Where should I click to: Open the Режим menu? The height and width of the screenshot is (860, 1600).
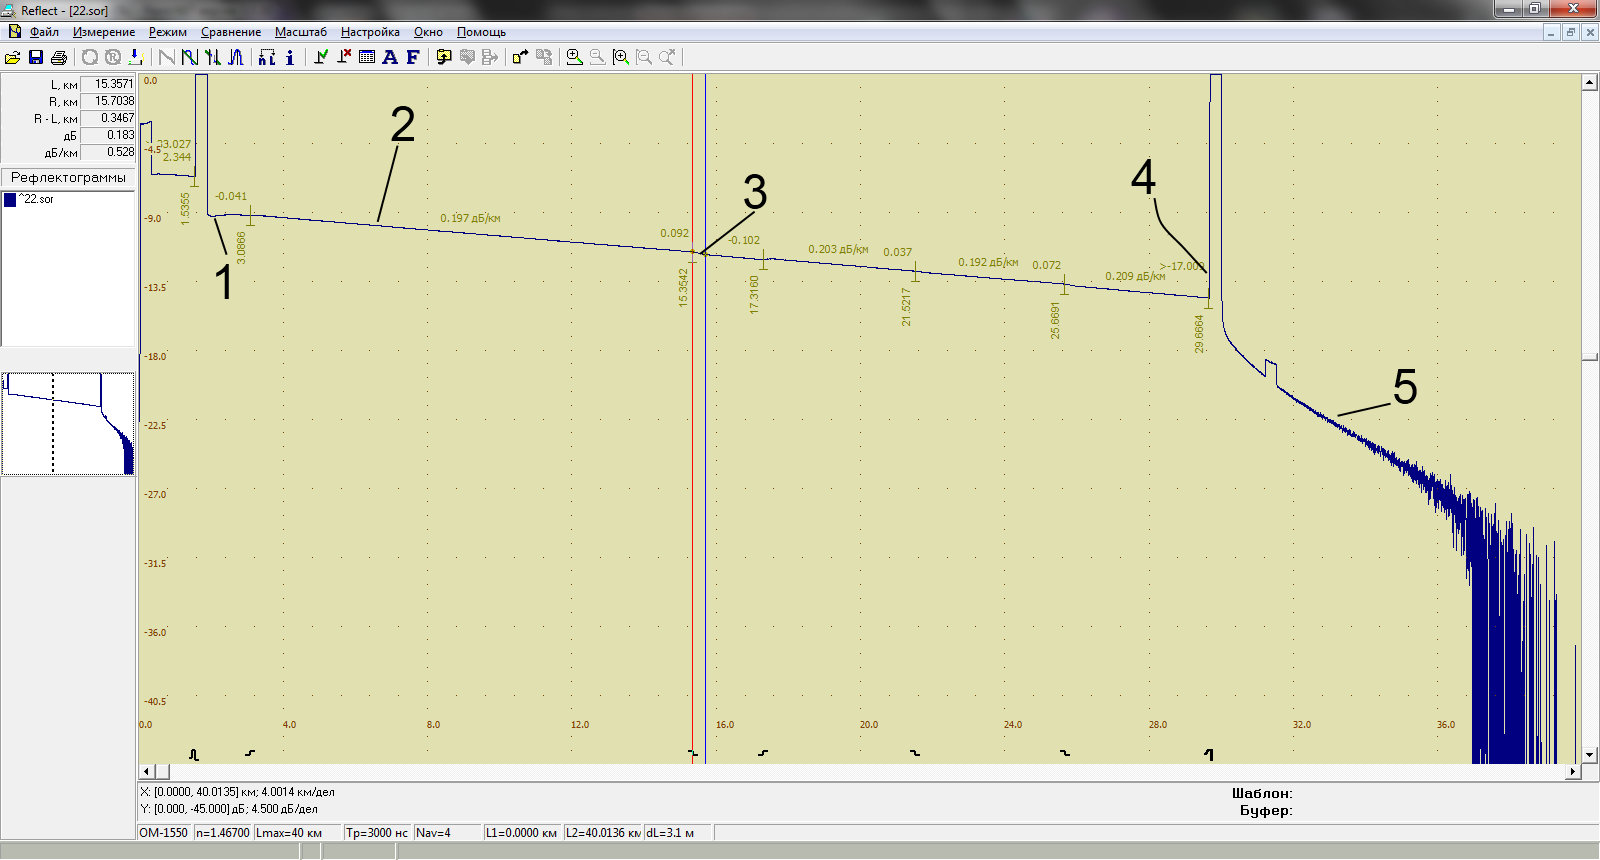pyautogui.click(x=168, y=32)
